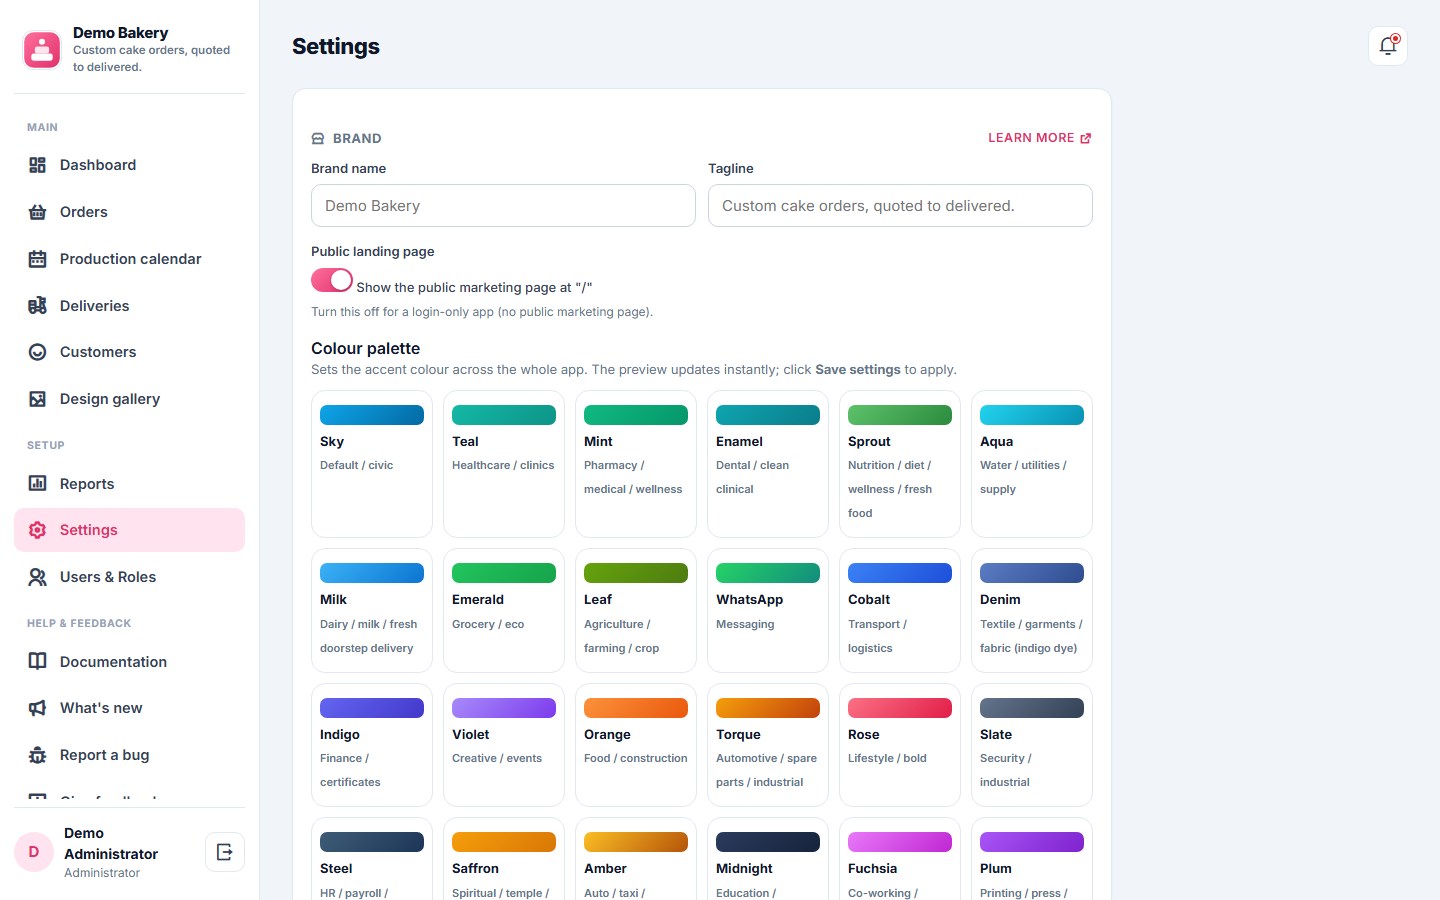Image resolution: width=1440 pixels, height=900 pixels.
Task: Choose the Torque automotive palette
Action: tap(768, 745)
